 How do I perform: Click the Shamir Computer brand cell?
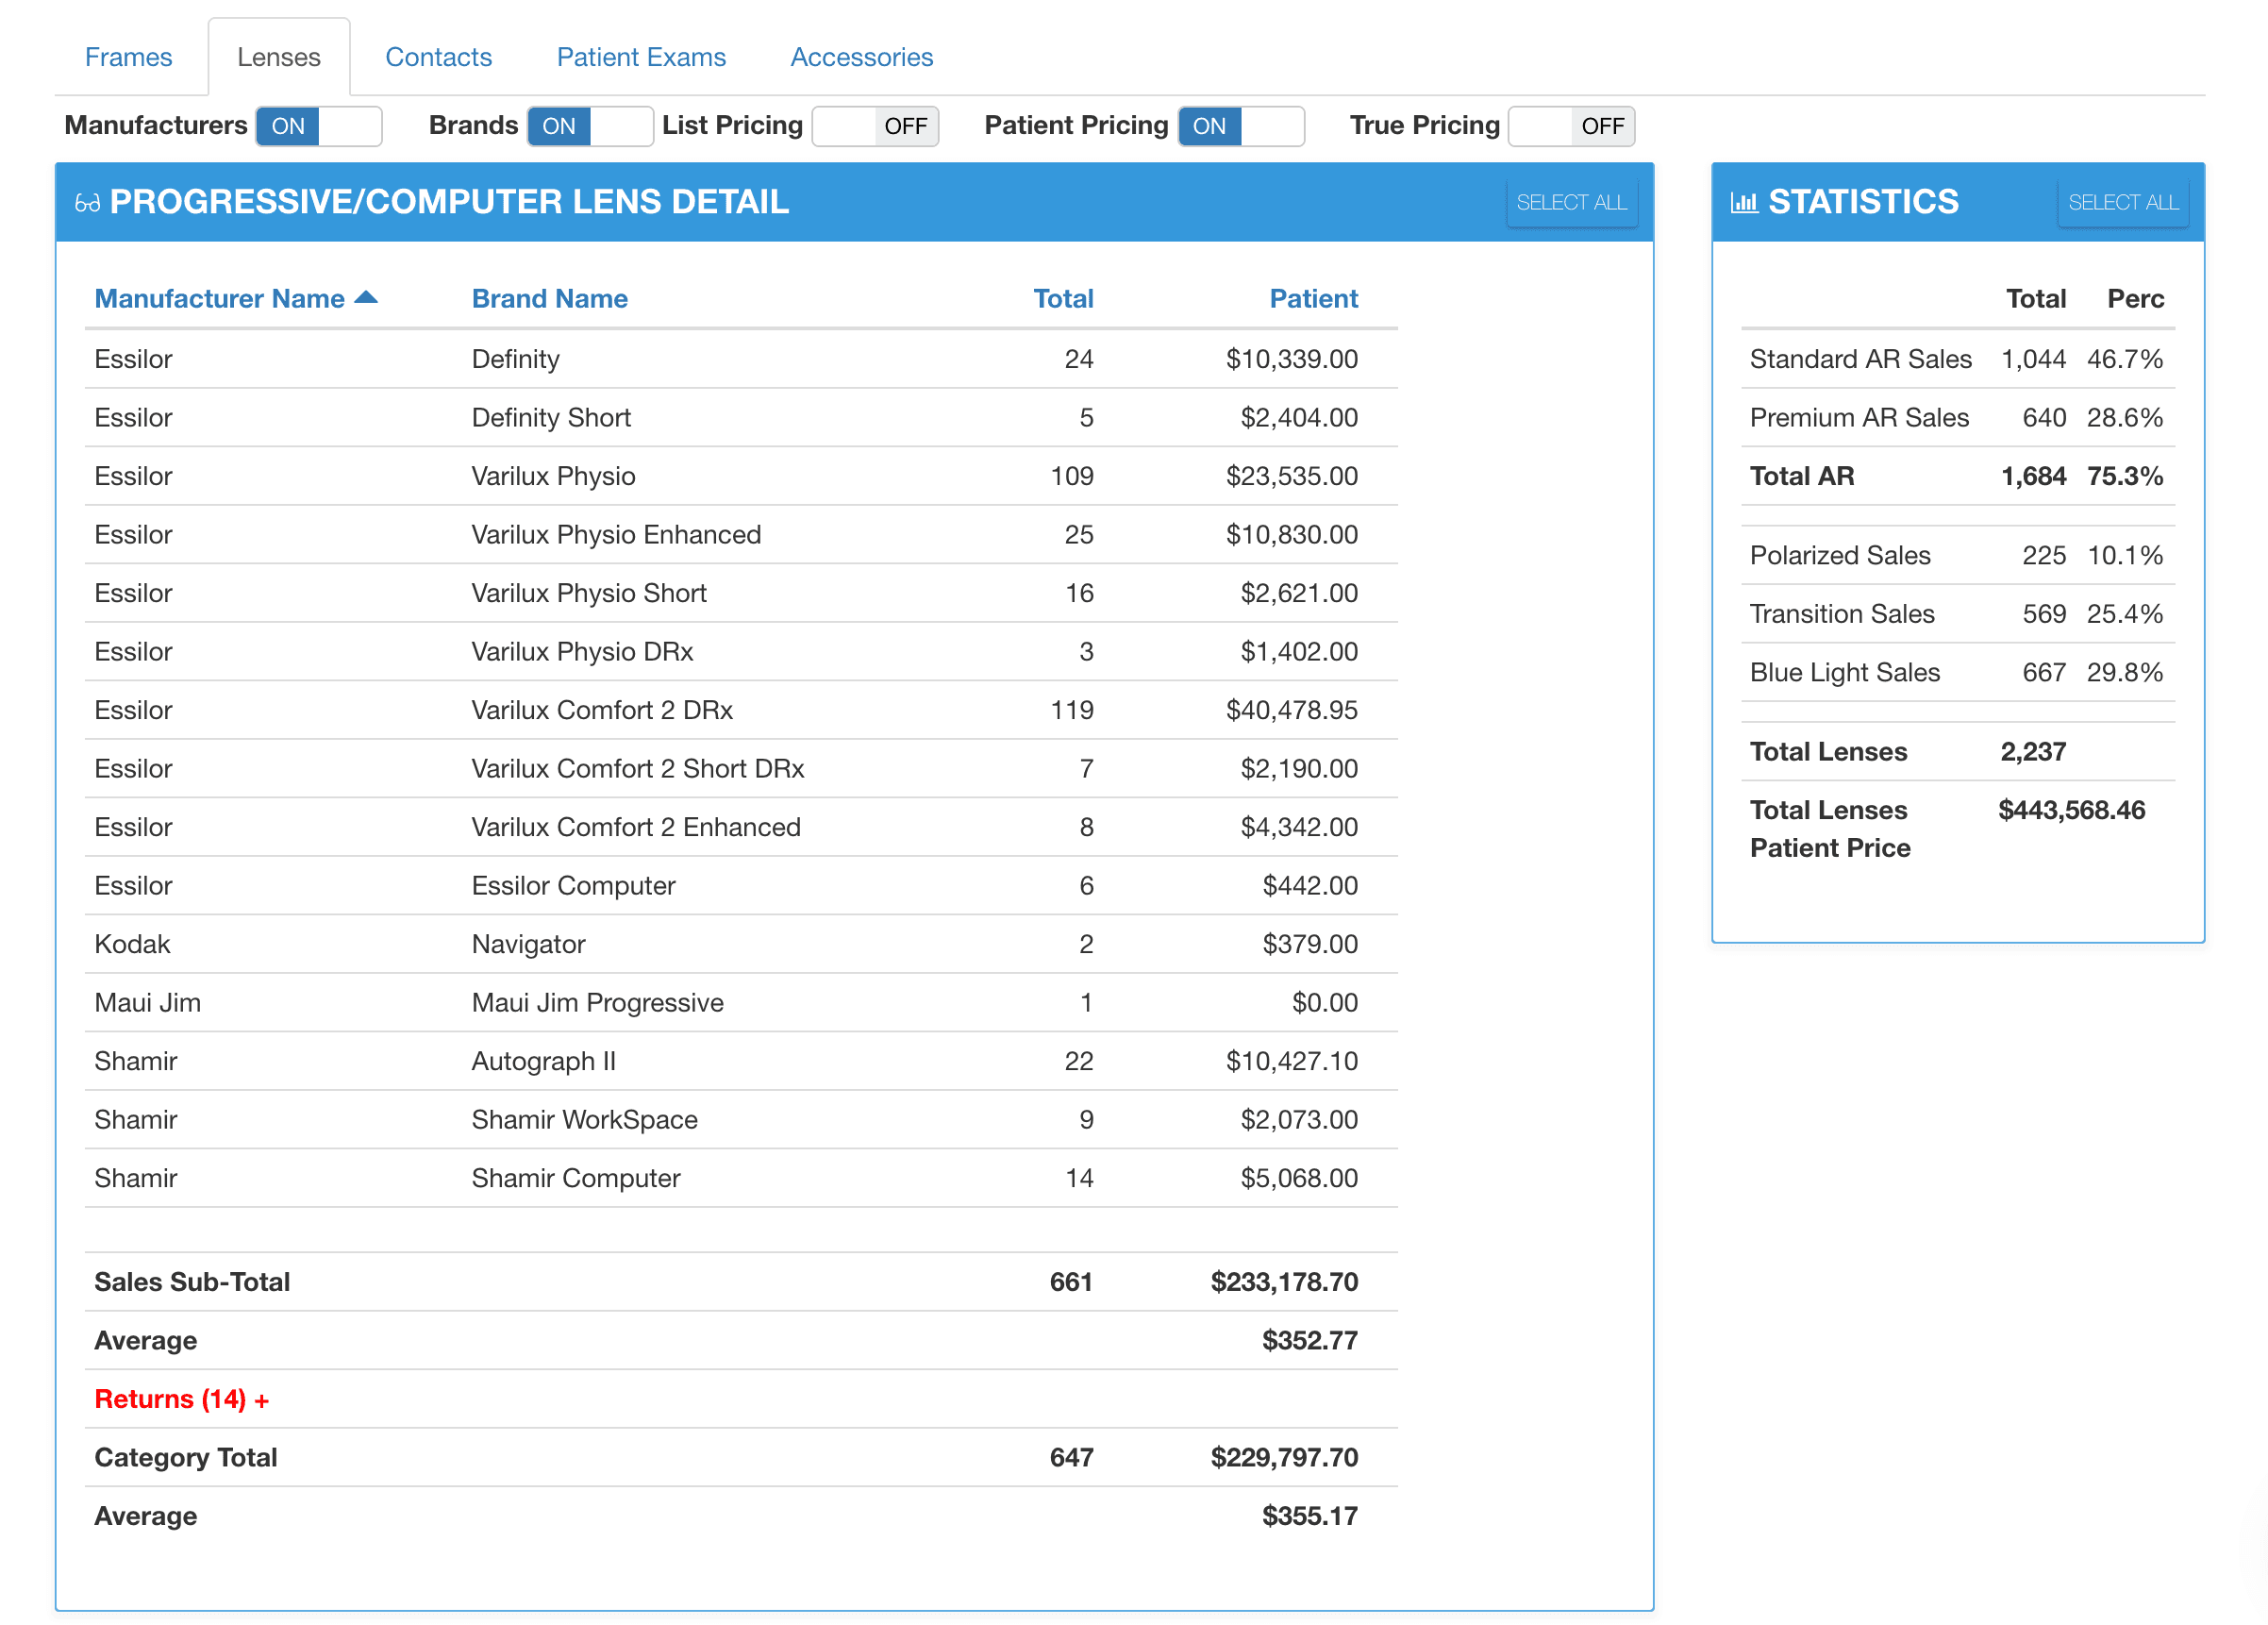click(575, 1178)
